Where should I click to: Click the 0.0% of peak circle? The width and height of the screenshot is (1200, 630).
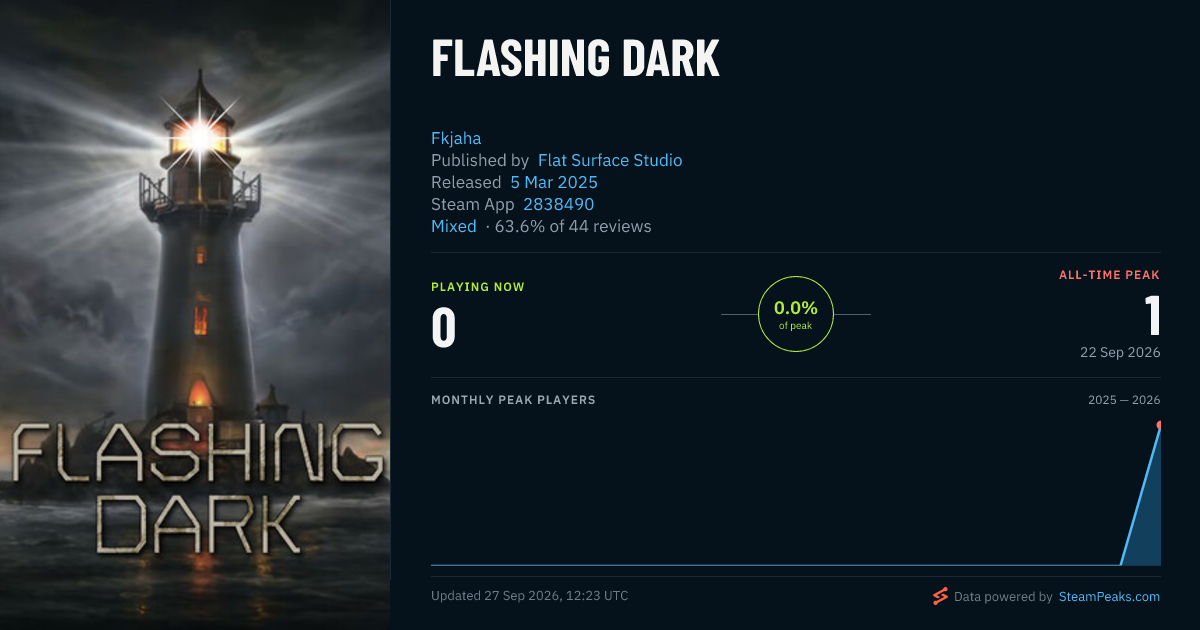[x=796, y=314]
